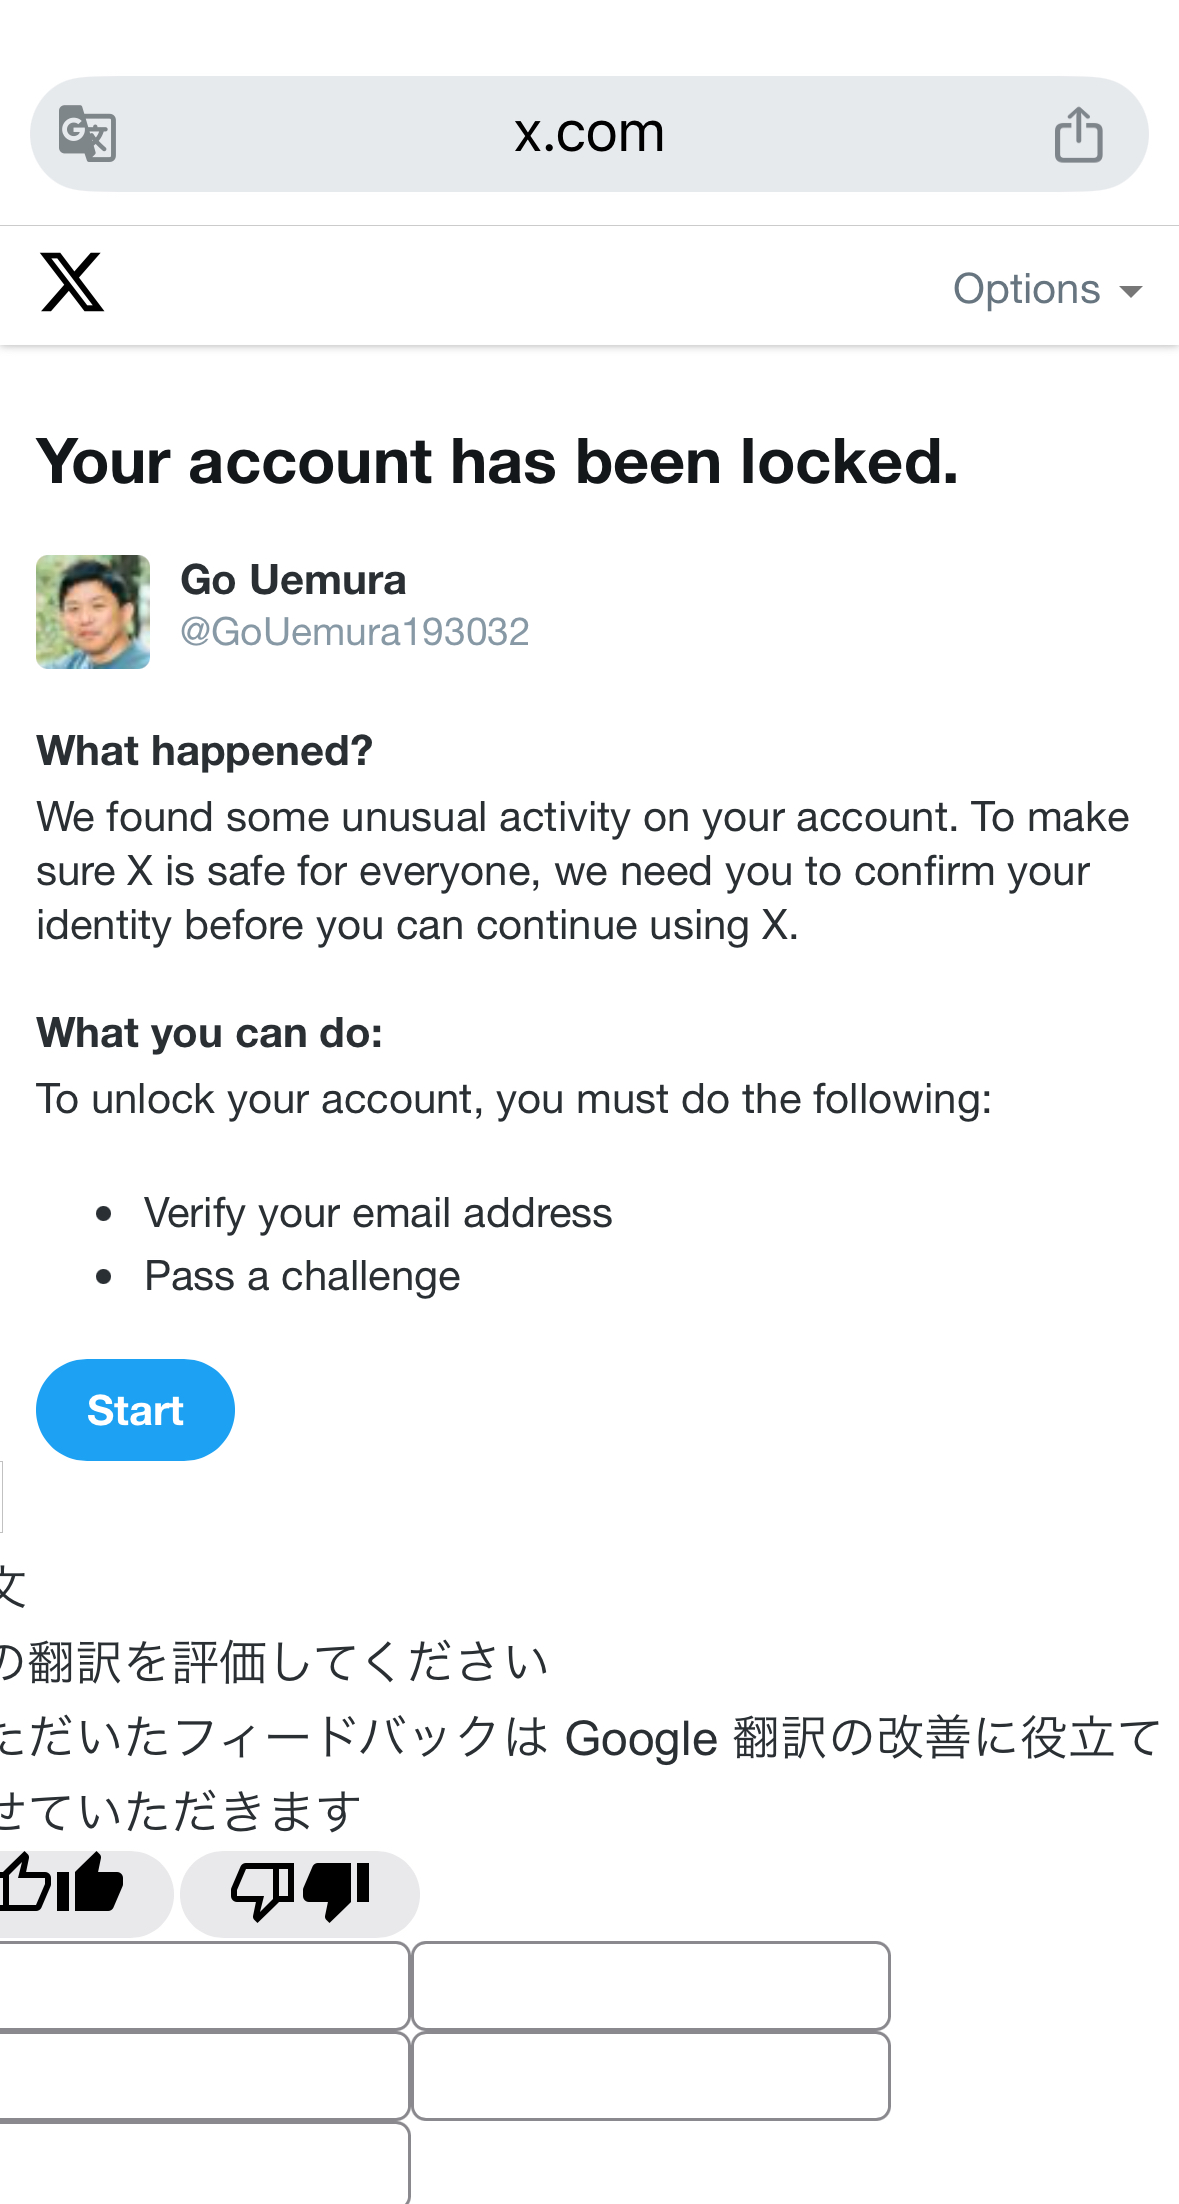Click 'Your account has been locked' heading
Screen dimensions: 1179x2204
[497, 462]
